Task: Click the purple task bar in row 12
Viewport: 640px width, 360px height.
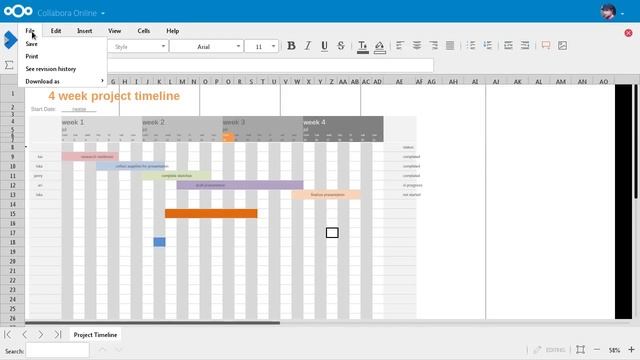Action: (240, 185)
